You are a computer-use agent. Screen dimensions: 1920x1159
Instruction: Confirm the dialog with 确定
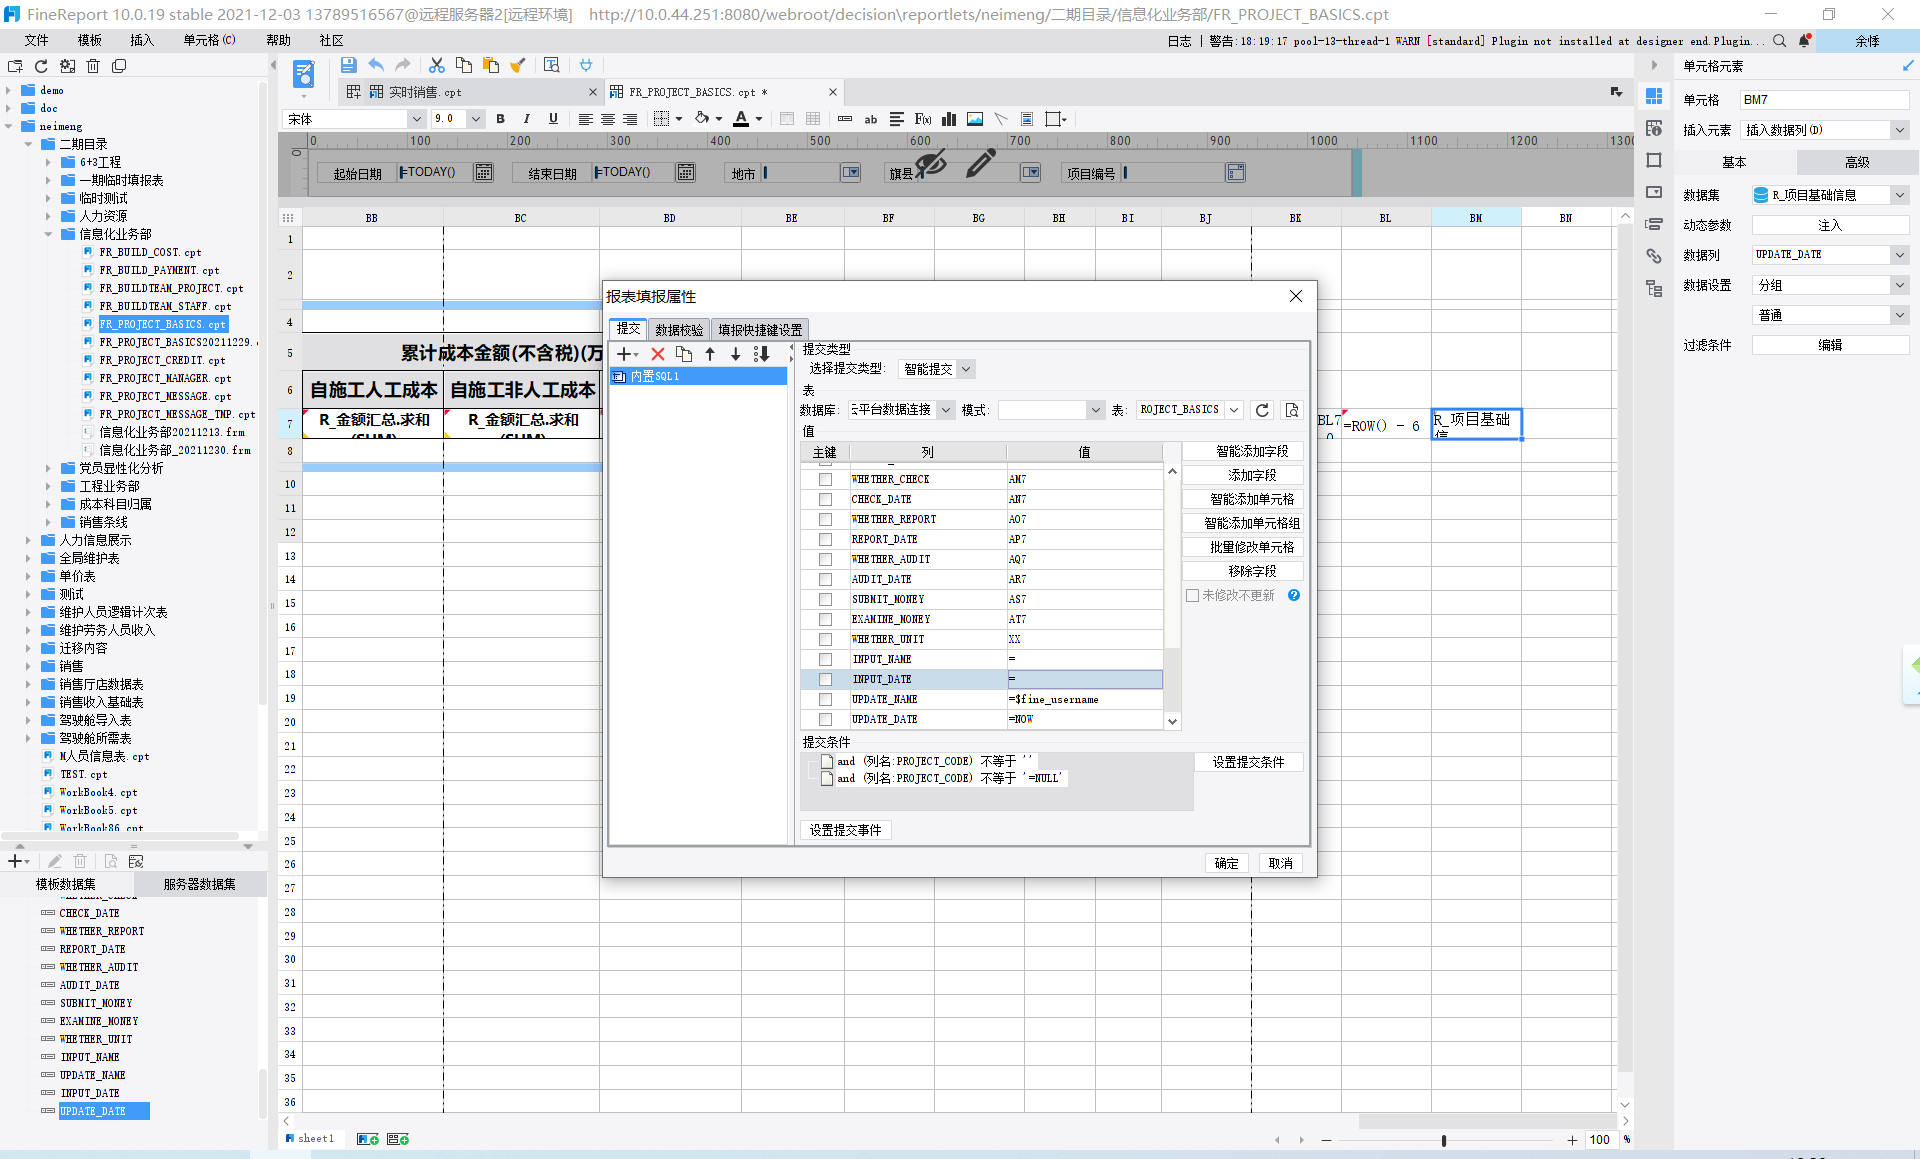[1226, 863]
